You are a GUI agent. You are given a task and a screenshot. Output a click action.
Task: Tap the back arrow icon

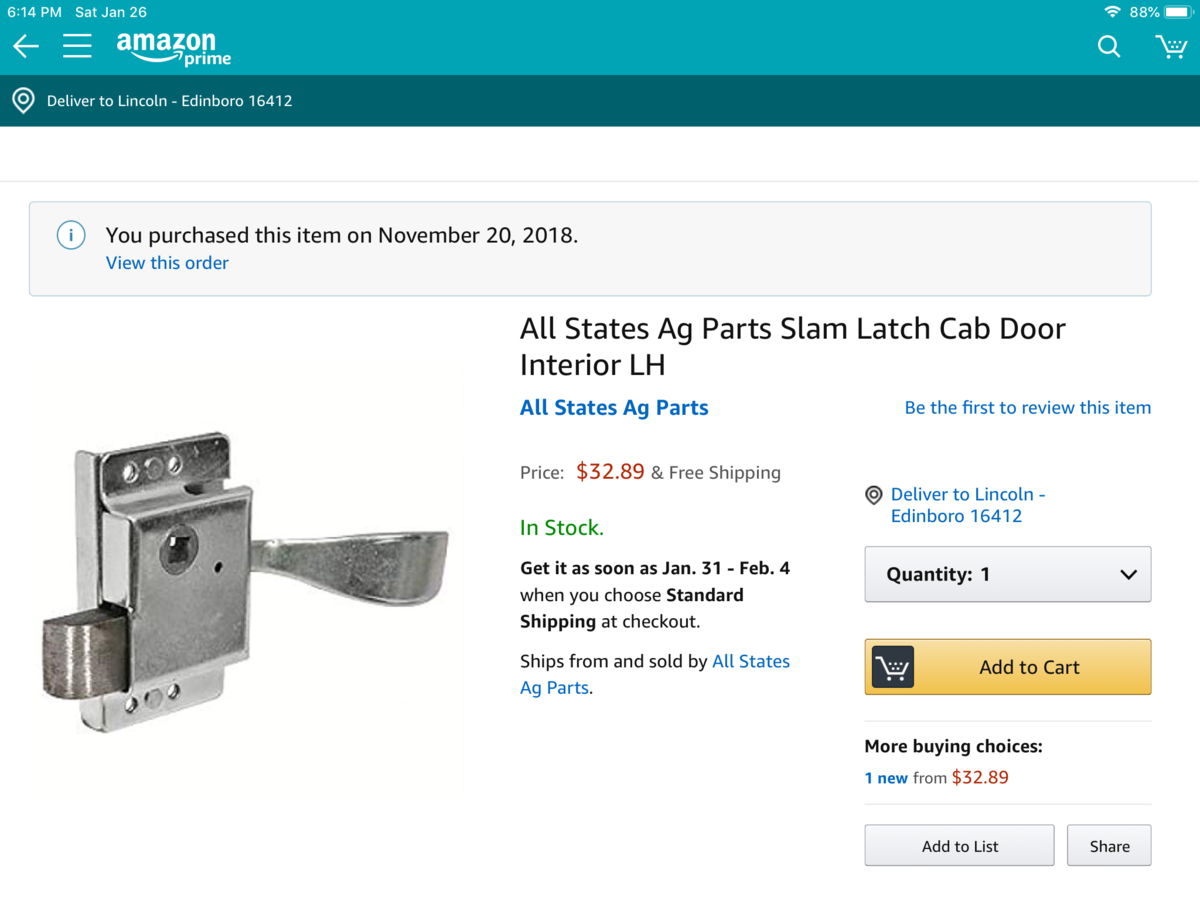26,46
